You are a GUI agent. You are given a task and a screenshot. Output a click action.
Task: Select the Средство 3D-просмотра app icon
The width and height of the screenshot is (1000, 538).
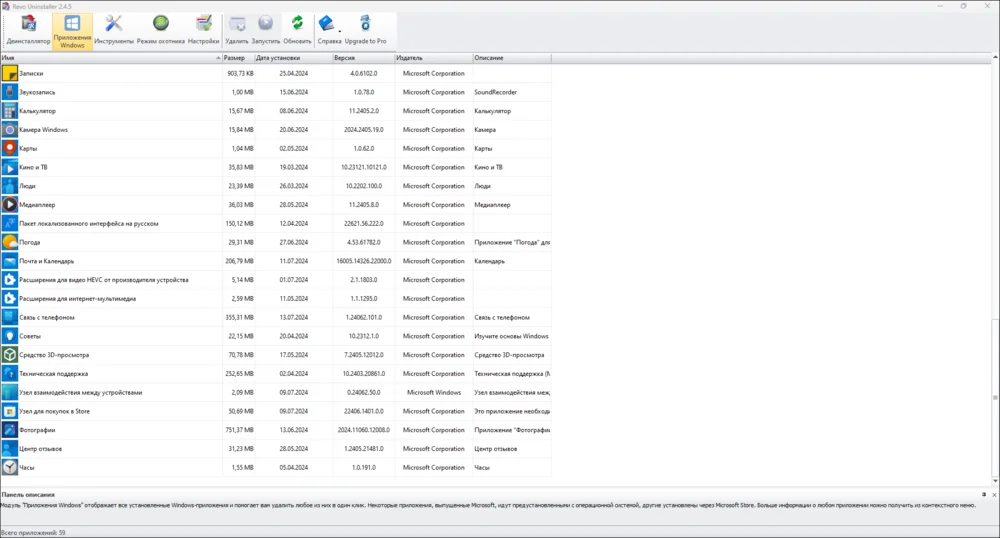[10, 355]
